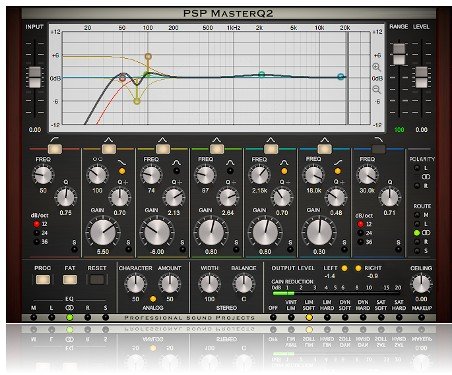Click the shelf filter type LED of the 18.0k band

[338, 171]
